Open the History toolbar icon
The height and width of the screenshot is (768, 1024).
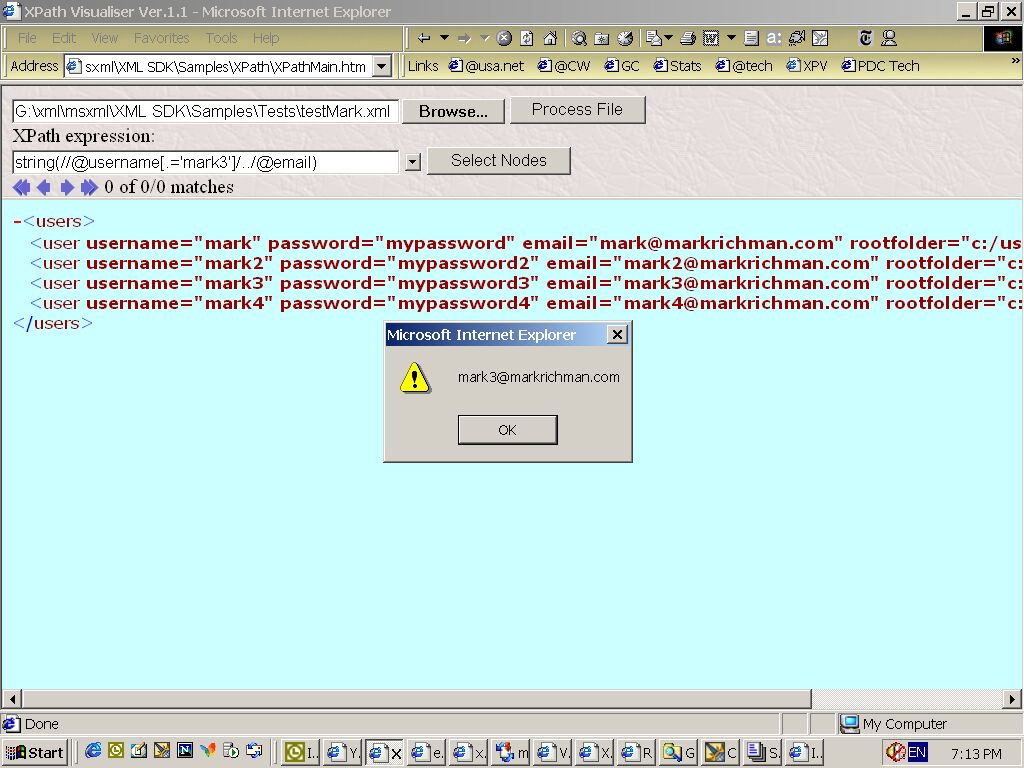click(625, 39)
